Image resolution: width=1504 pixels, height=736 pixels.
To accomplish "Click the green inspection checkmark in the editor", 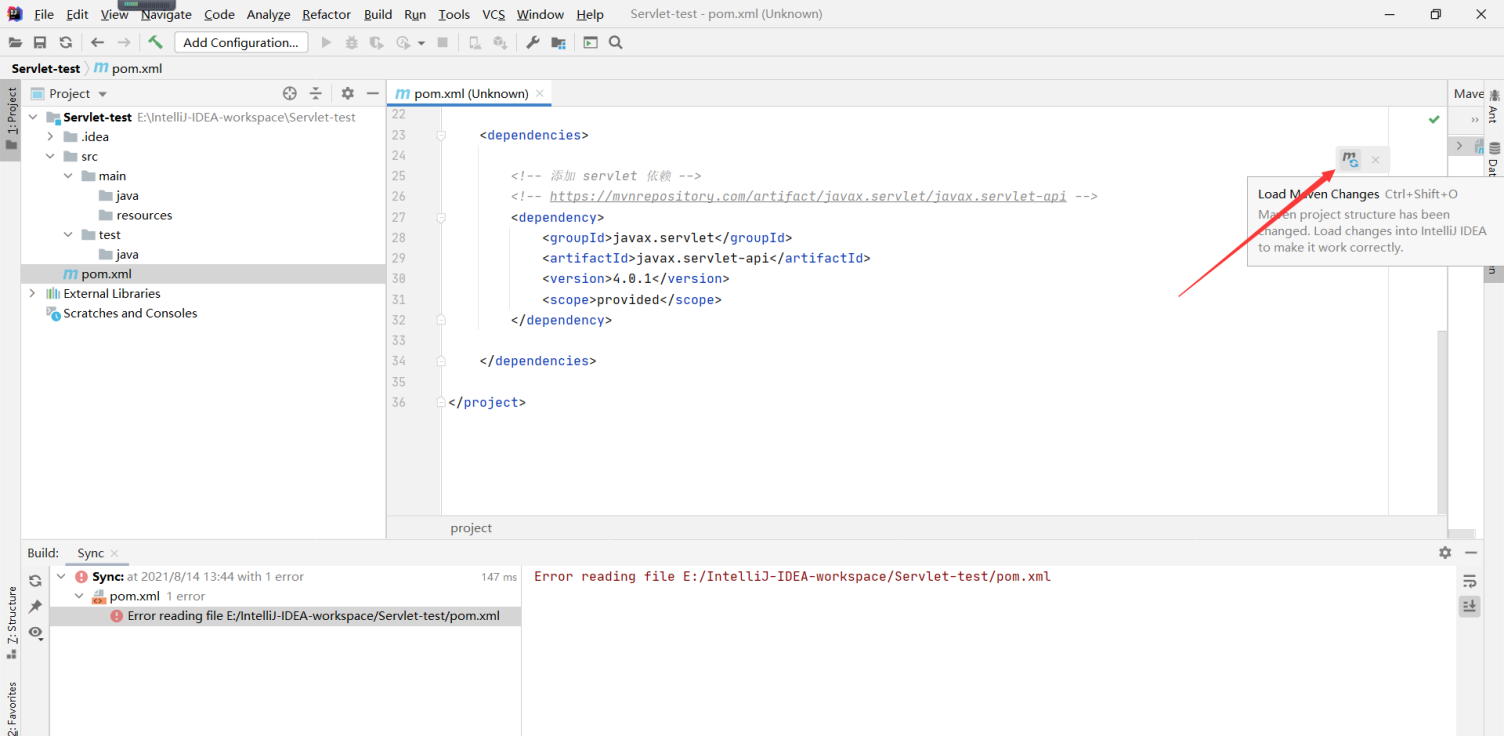I will tap(1434, 119).
